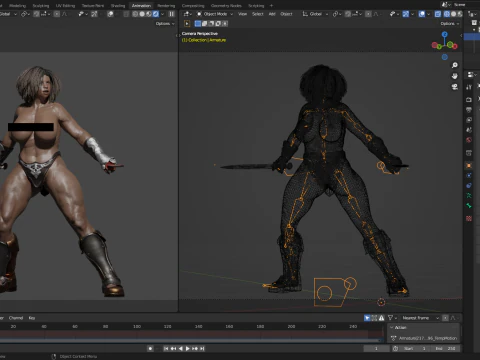Open object type visibility dropdown in right viewport

pos(394,14)
